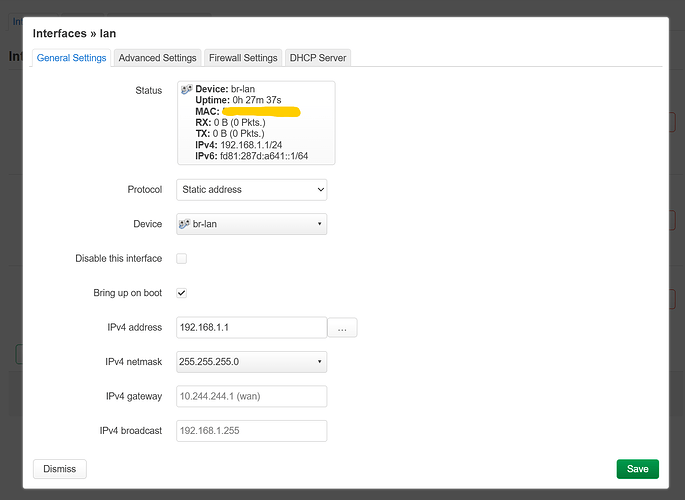Focus the IPv4 gateway input
This screenshot has width=685, height=500.
[251, 396]
